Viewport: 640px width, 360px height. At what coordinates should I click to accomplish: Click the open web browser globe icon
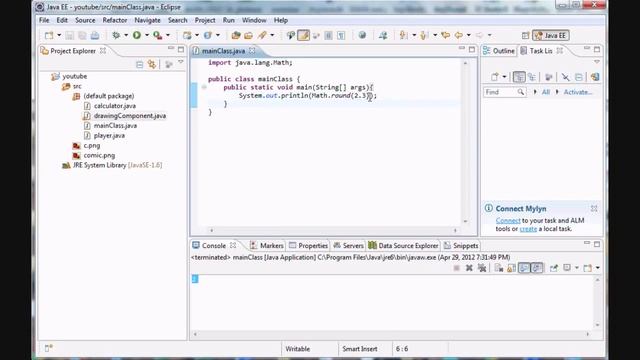coord(362,36)
